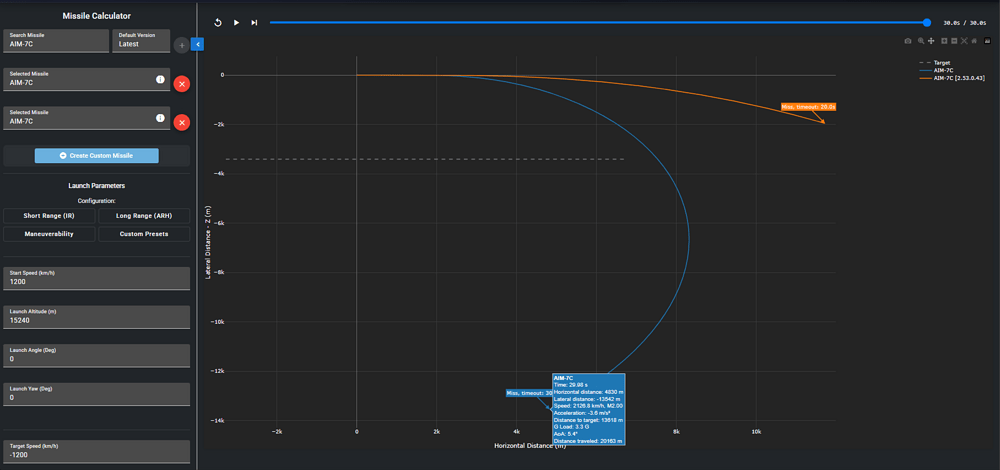Click the '30.0s / 30.0s' time readout
Screen dimensions: 1000x470
click(965, 23)
